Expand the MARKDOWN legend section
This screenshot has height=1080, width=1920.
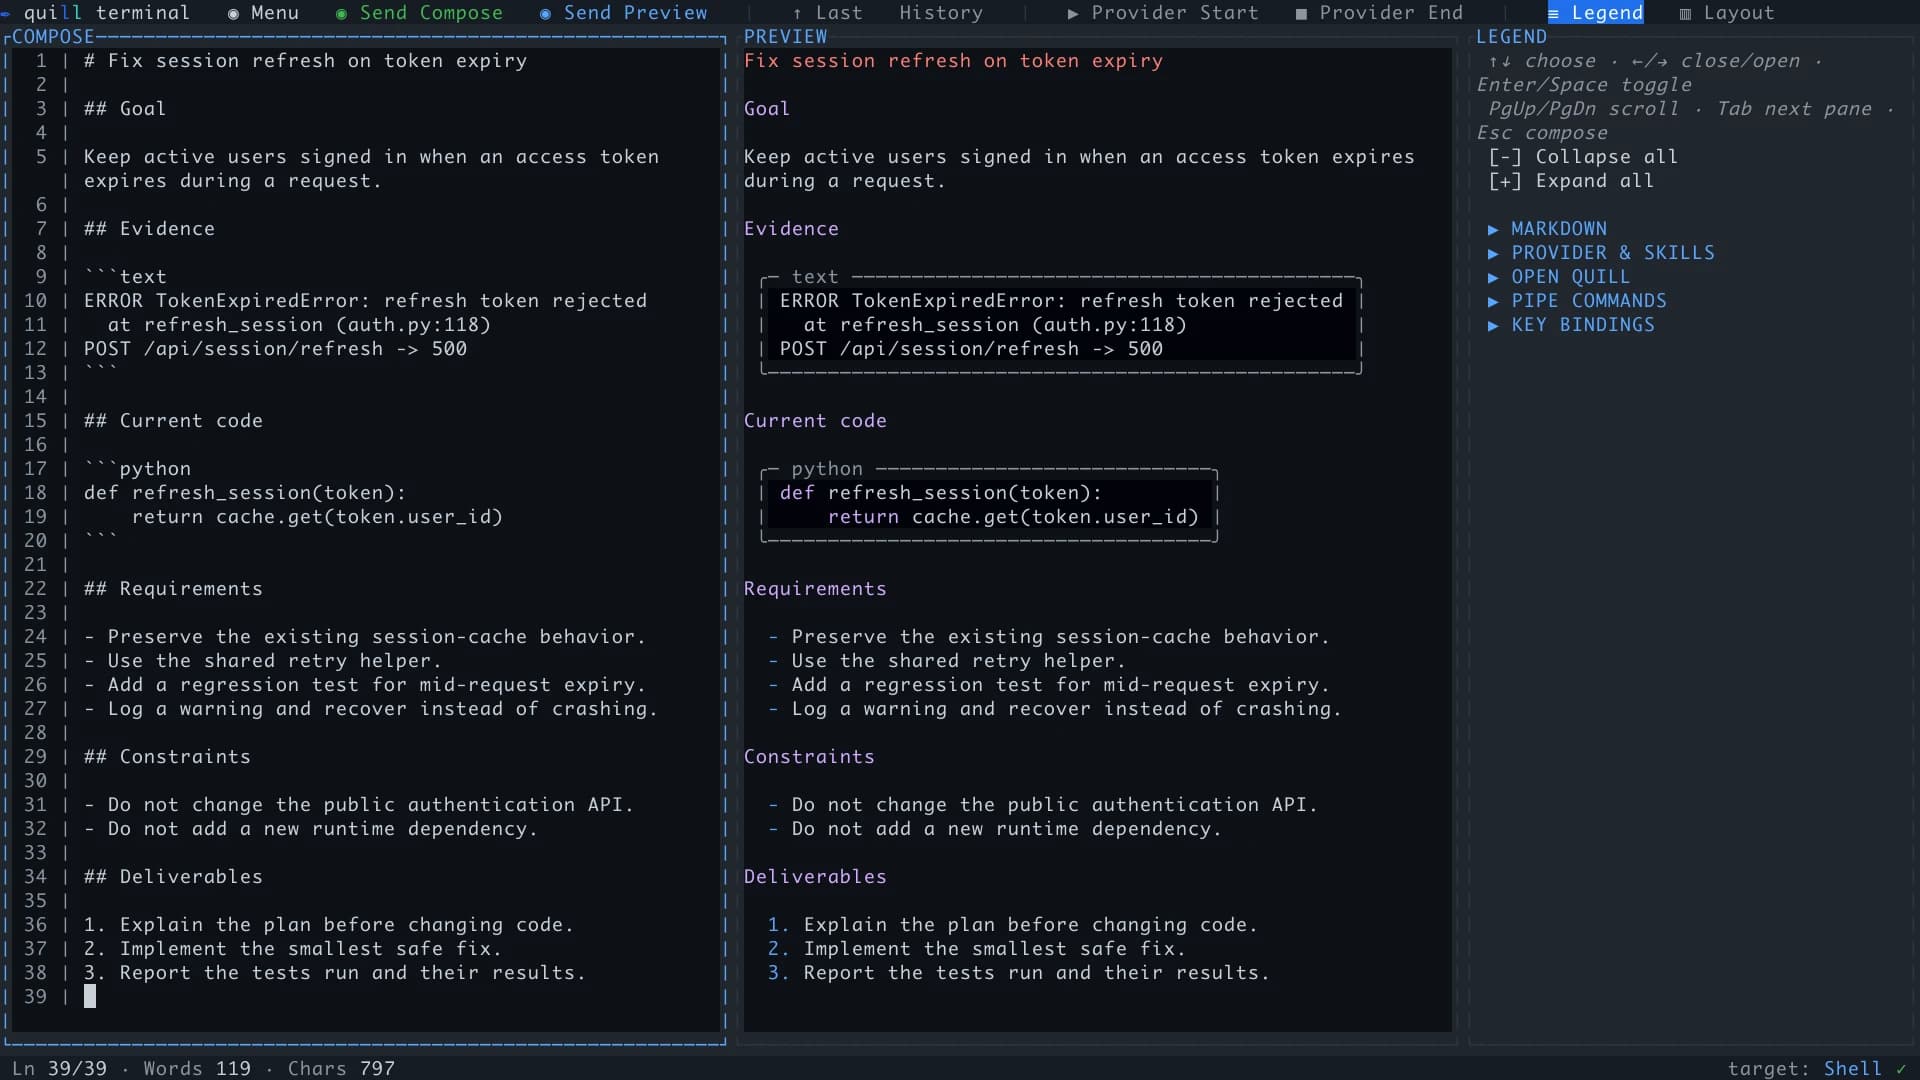[1547, 229]
